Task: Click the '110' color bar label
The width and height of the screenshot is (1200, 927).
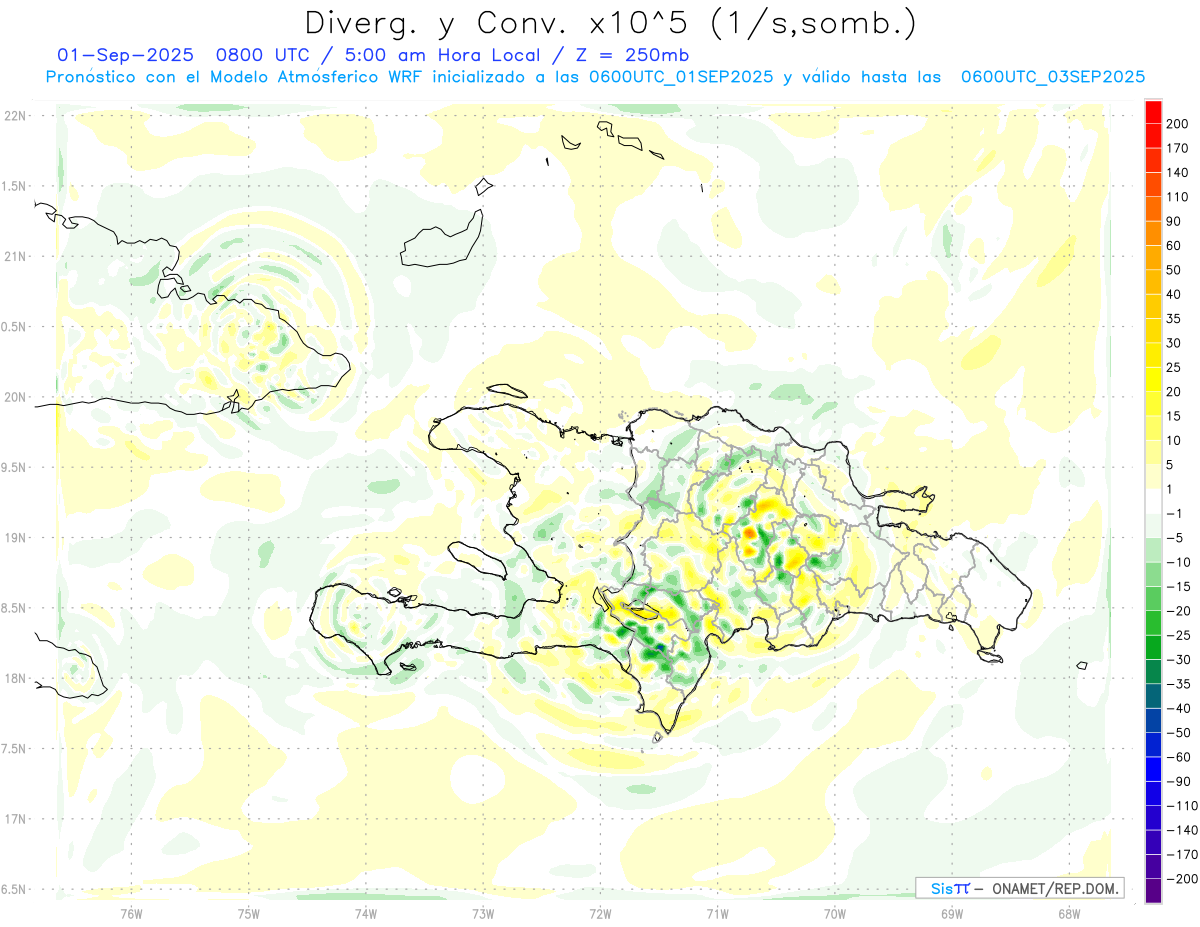Action: tap(1176, 196)
